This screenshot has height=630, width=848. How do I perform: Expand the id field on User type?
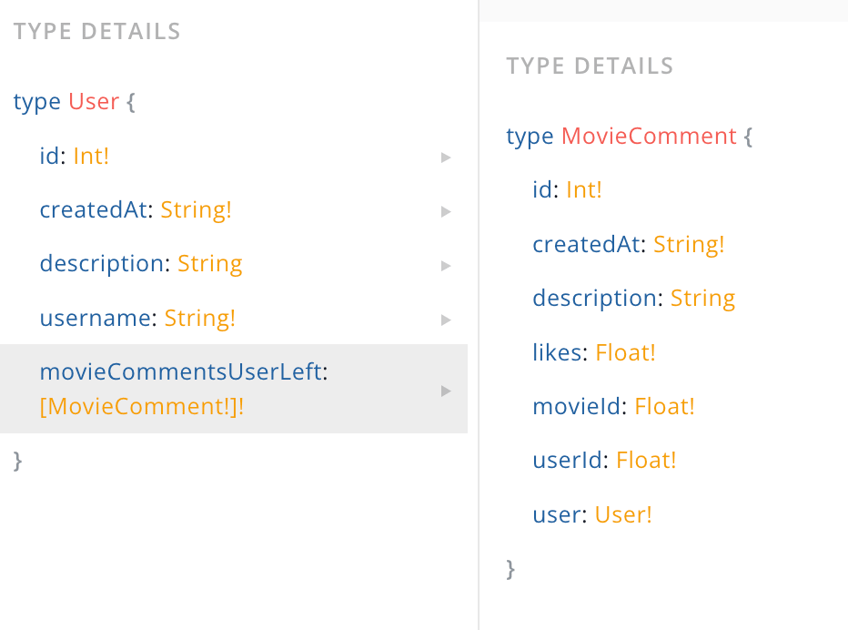point(446,157)
